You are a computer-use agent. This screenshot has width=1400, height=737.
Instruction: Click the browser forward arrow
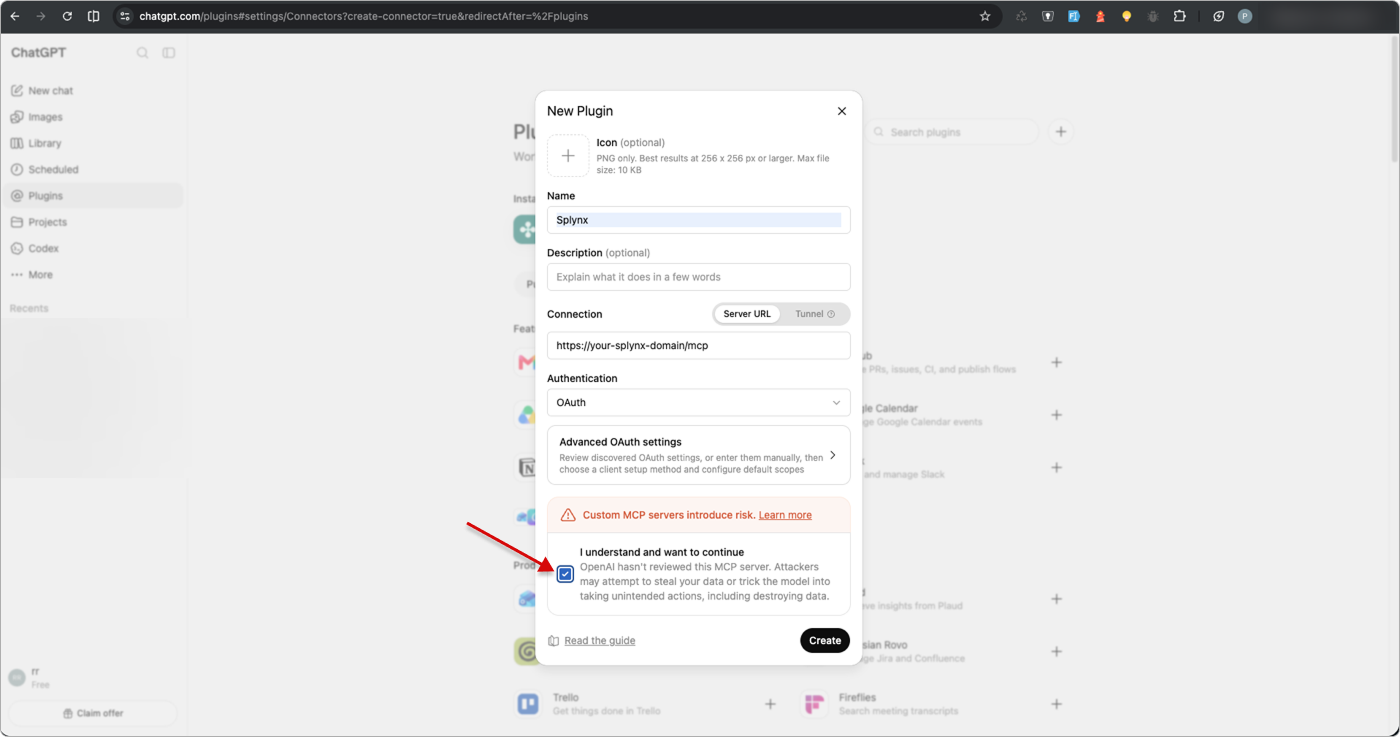[41, 16]
